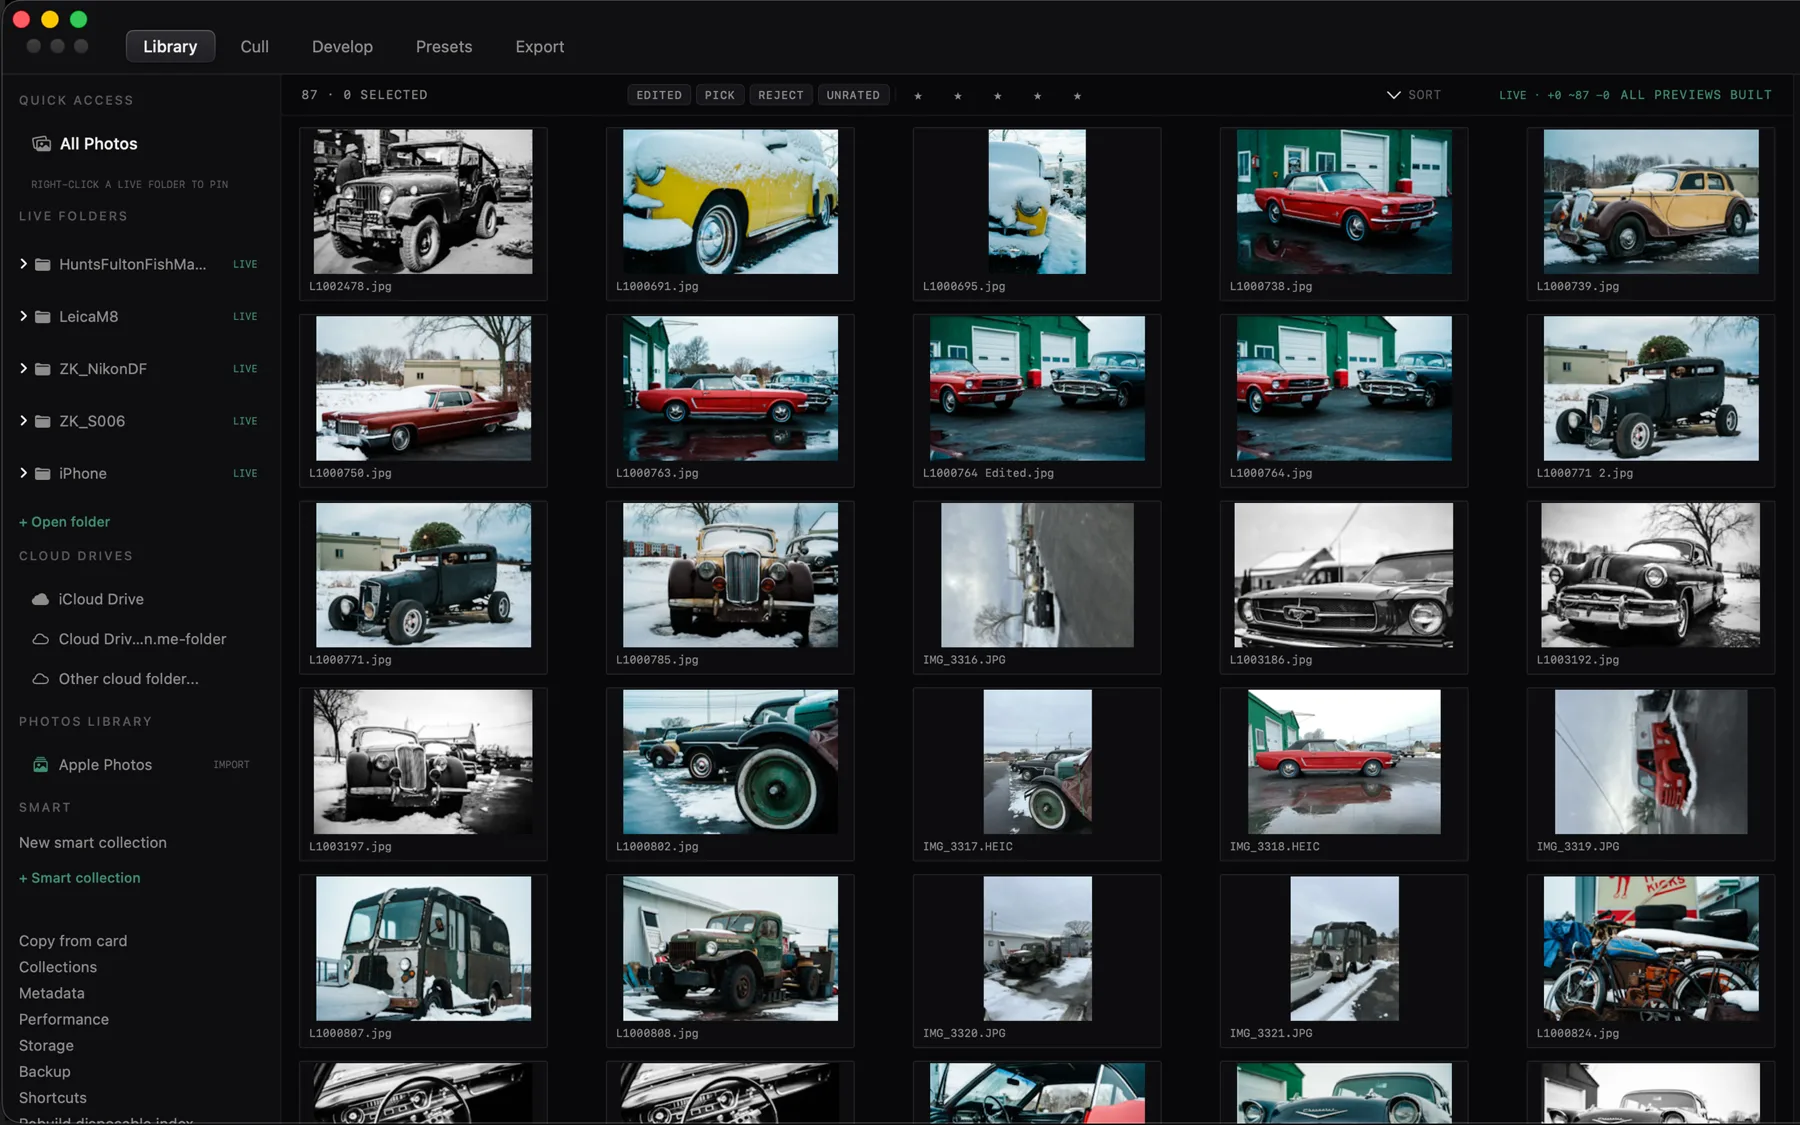Expand the ZK_S006 folder chevron
The image size is (1800, 1125).
[x=23, y=421]
